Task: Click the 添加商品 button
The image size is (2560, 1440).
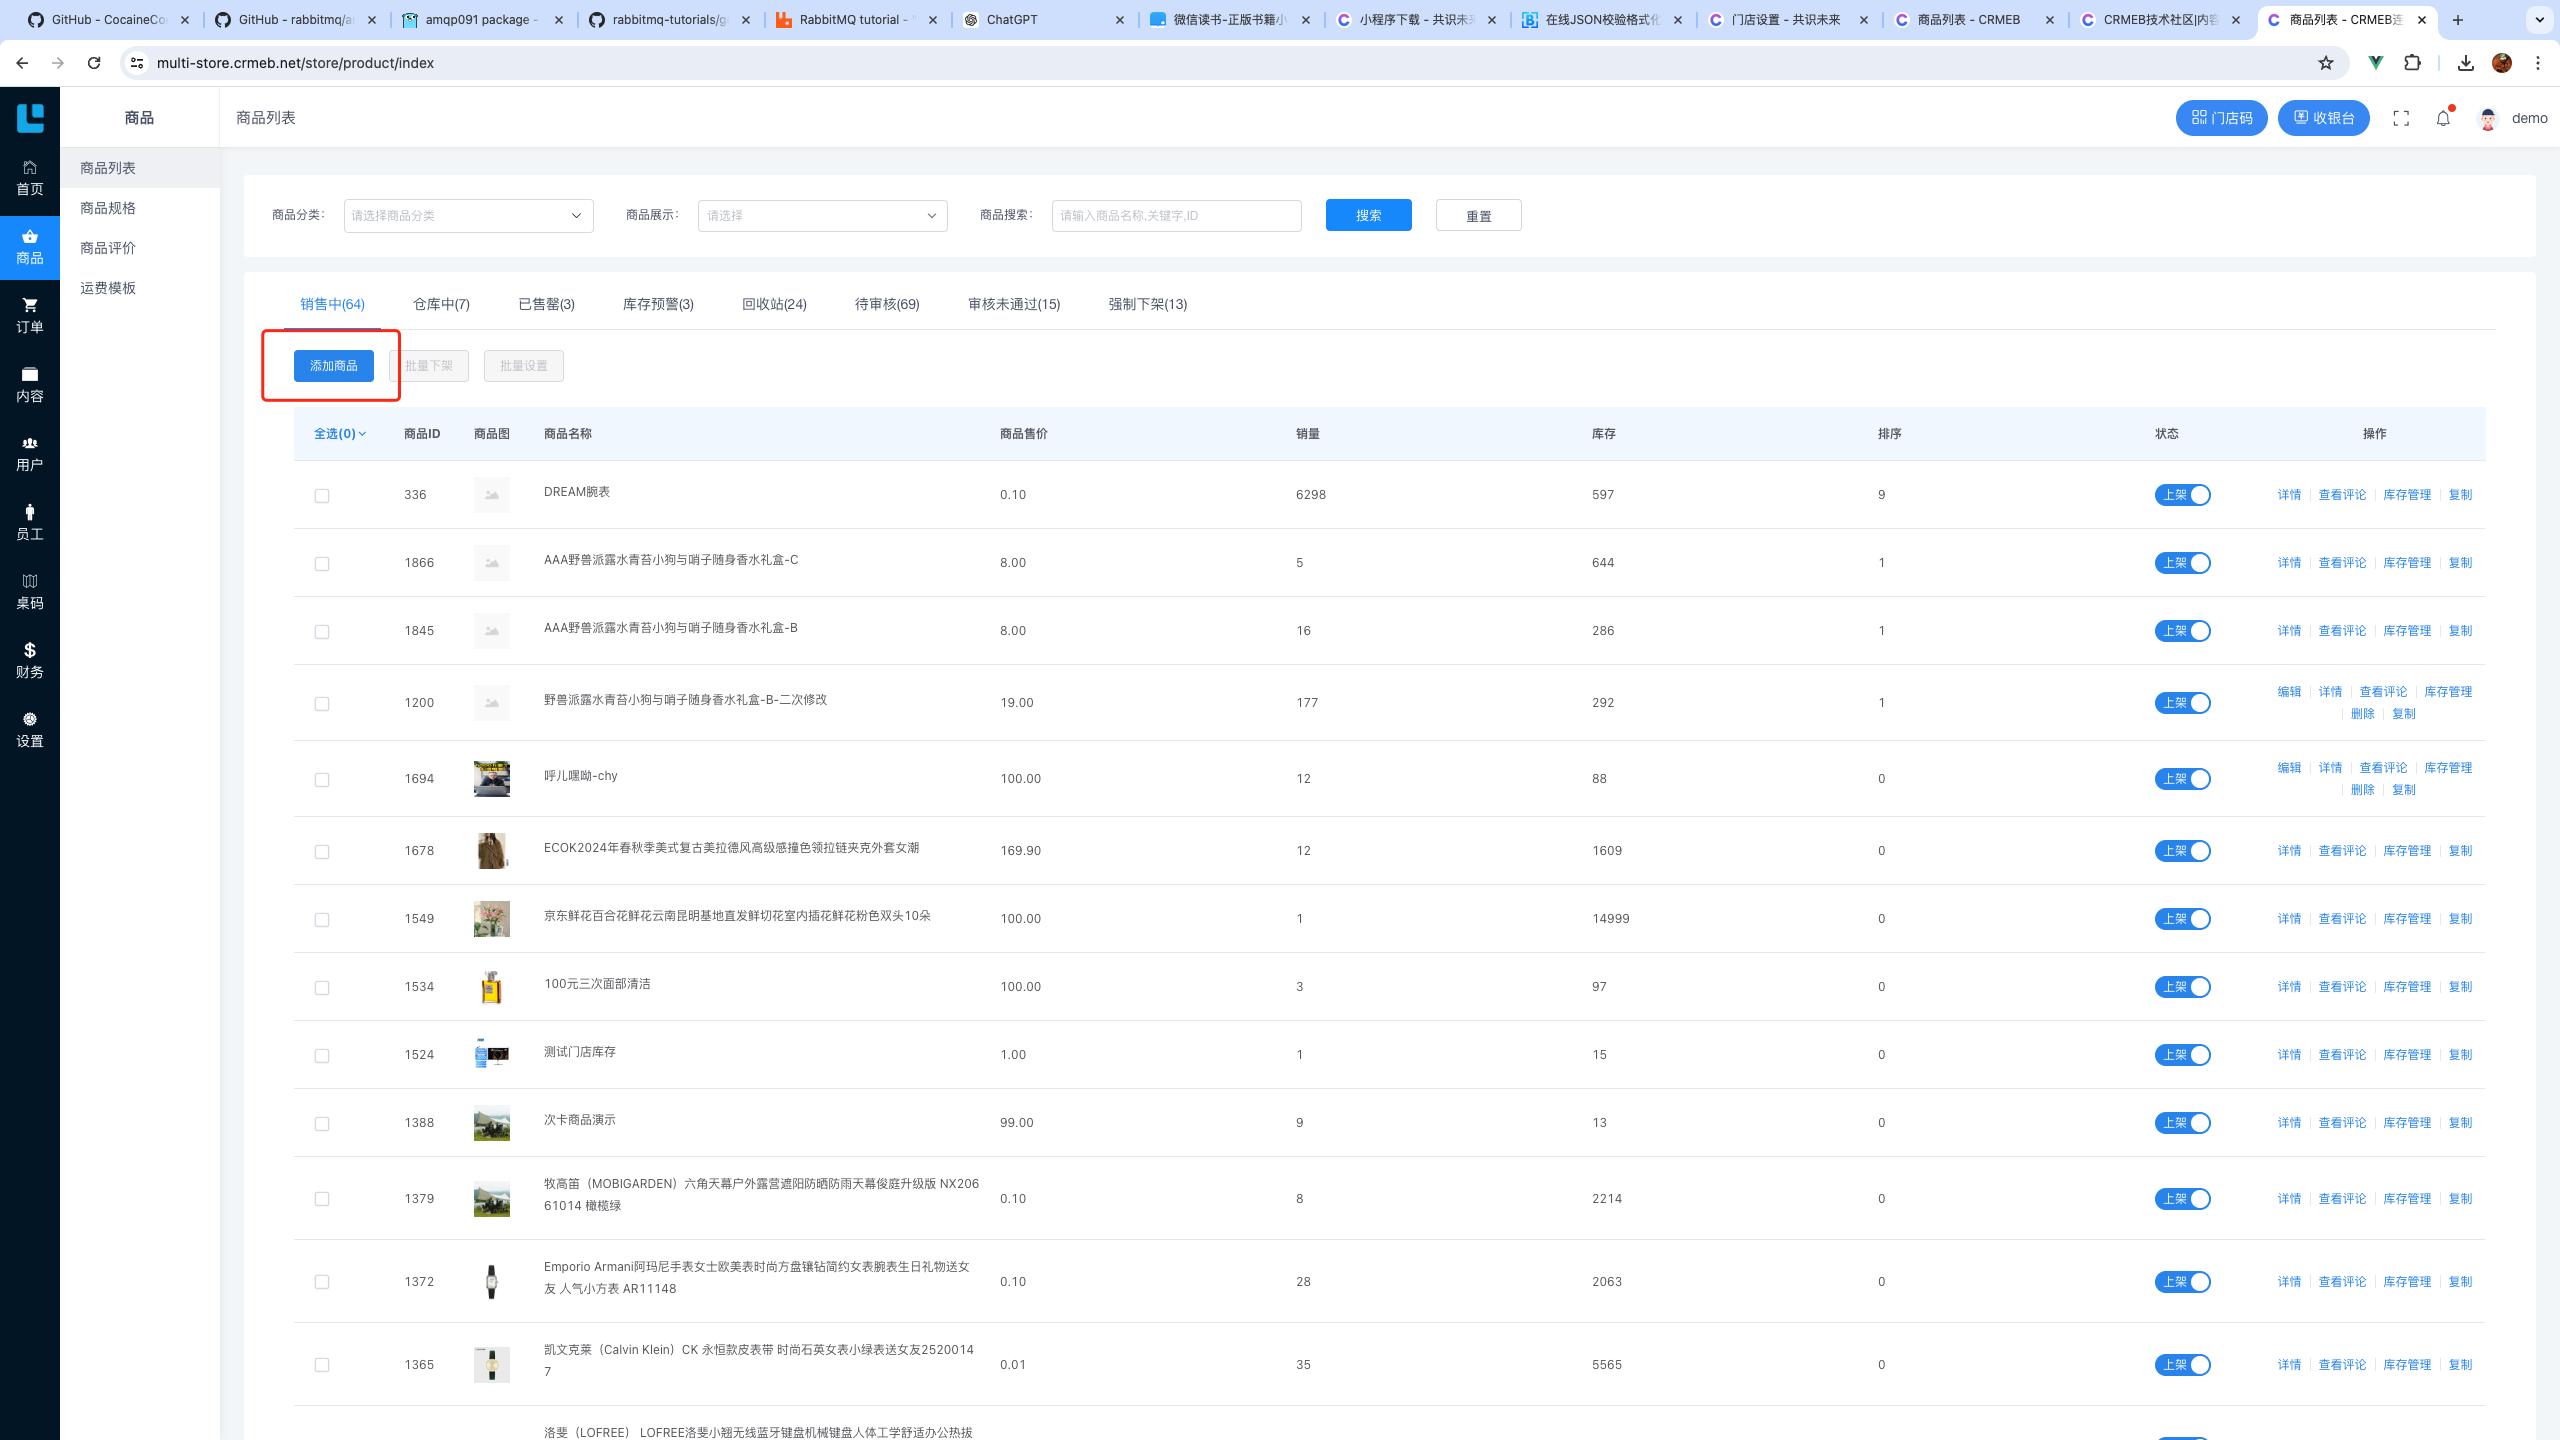Action: coord(334,366)
